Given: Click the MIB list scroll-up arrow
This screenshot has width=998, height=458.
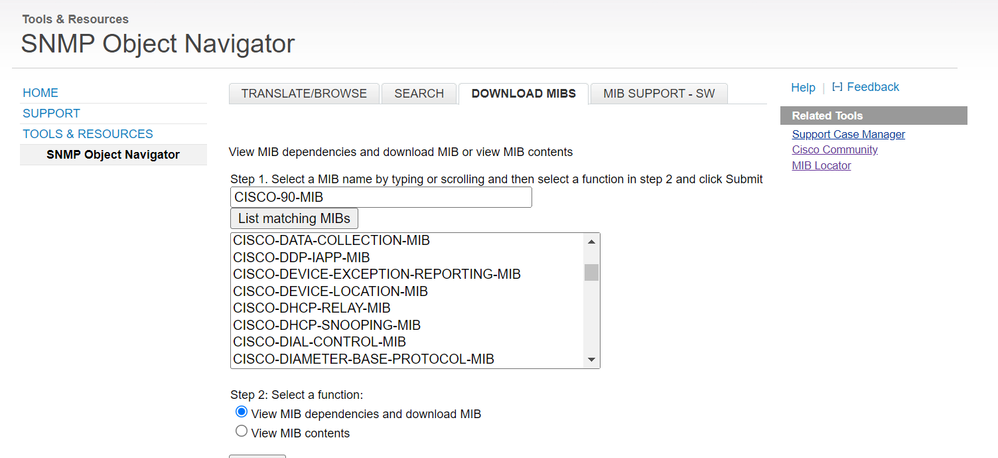Looking at the screenshot, I should pyautogui.click(x=591, y=242).
